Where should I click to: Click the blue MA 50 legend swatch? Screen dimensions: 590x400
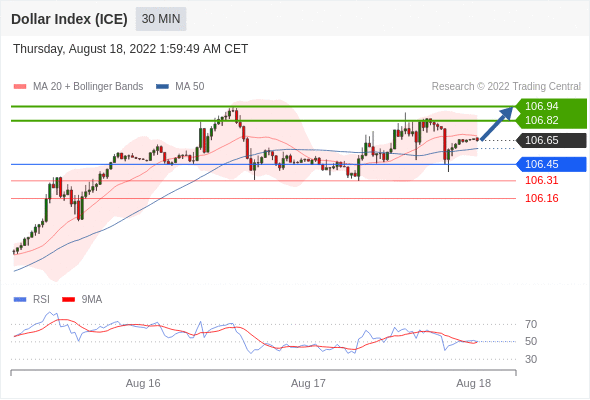click(x=162, y=87)
